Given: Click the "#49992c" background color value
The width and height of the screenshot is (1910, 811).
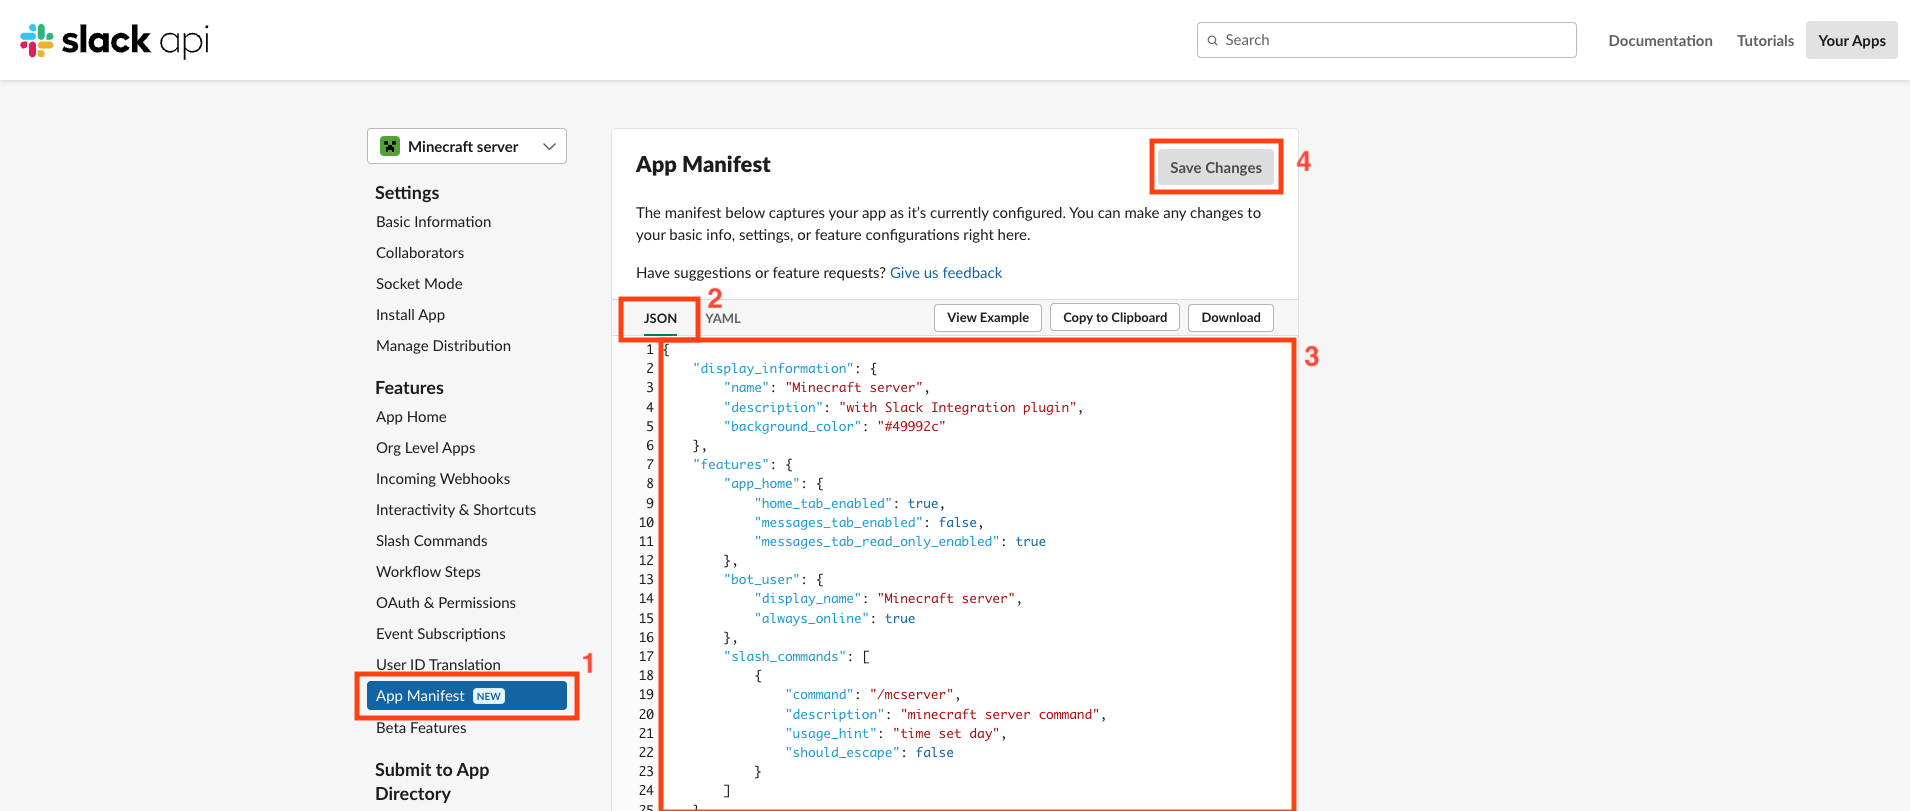Looking at the screenshot, I should 912,426.
